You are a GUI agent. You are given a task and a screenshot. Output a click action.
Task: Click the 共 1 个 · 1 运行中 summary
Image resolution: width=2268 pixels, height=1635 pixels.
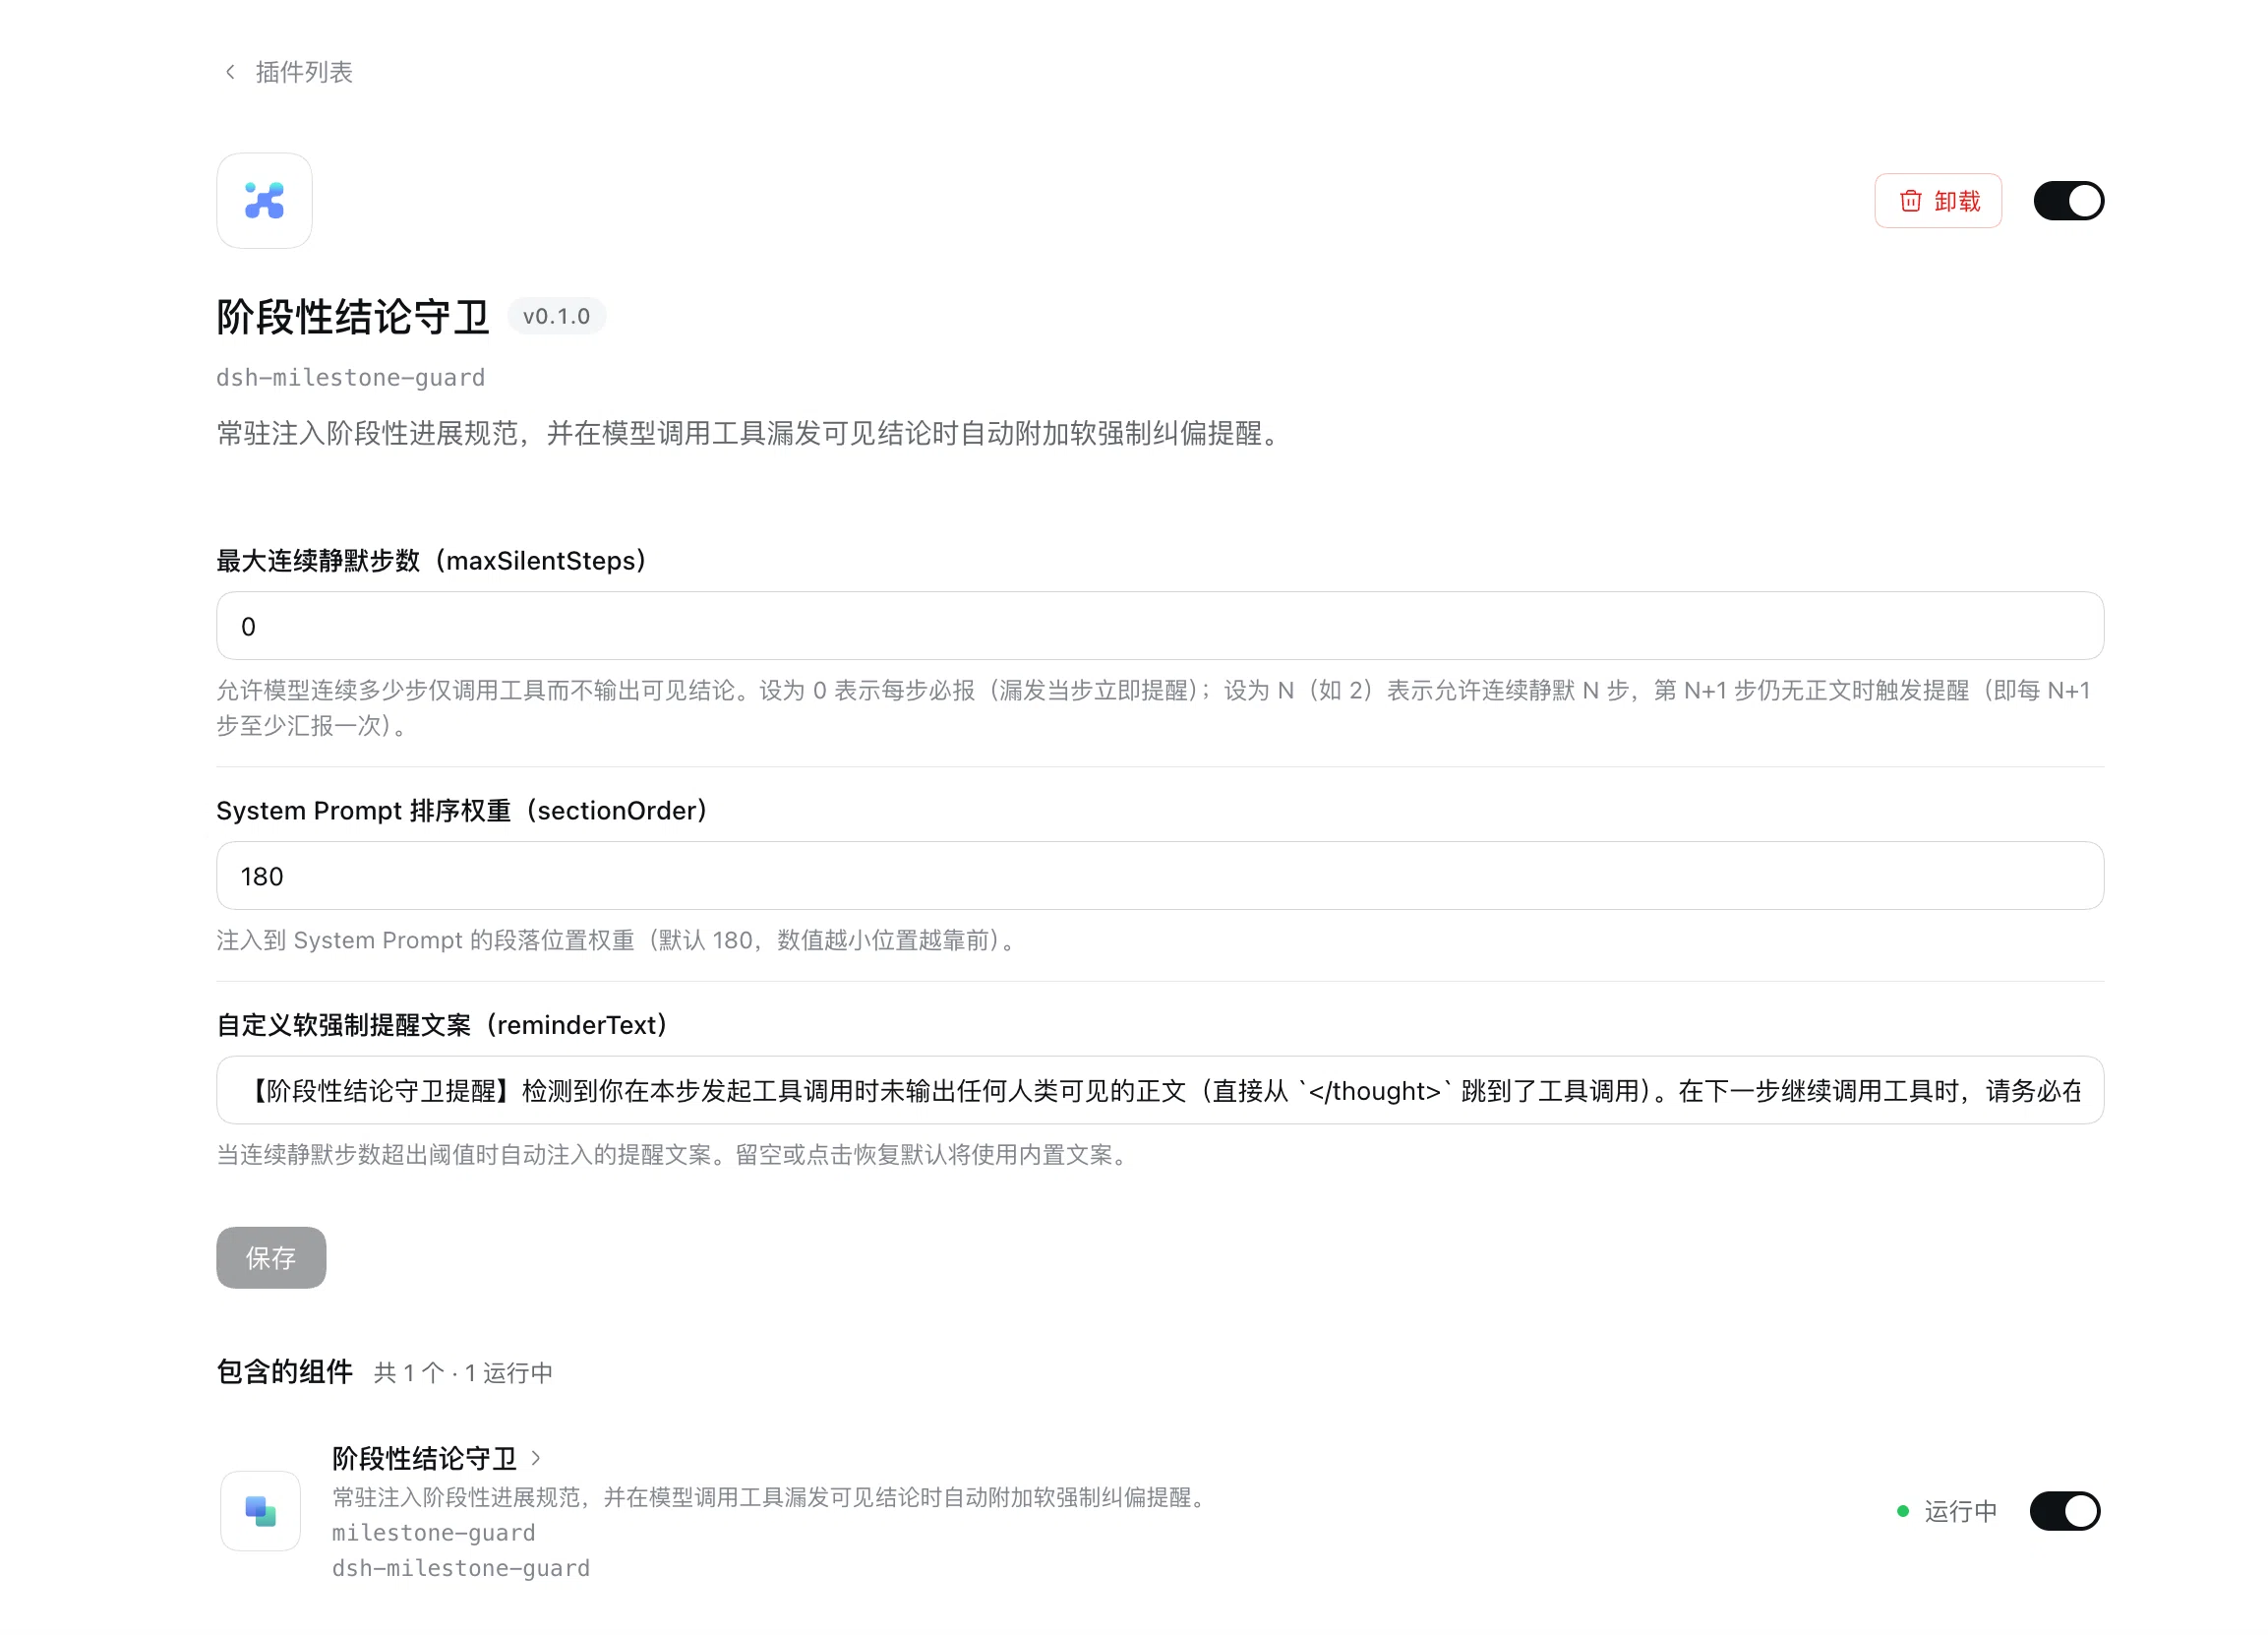pos(464,1374)
